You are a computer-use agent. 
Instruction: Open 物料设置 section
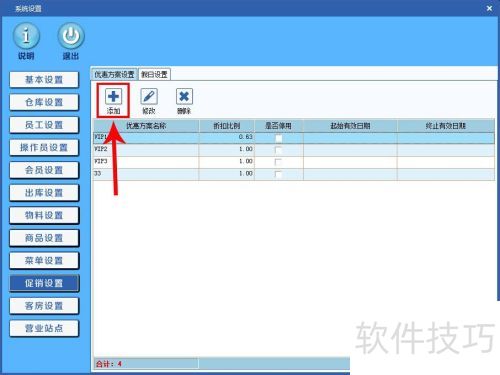coord(44,215)
